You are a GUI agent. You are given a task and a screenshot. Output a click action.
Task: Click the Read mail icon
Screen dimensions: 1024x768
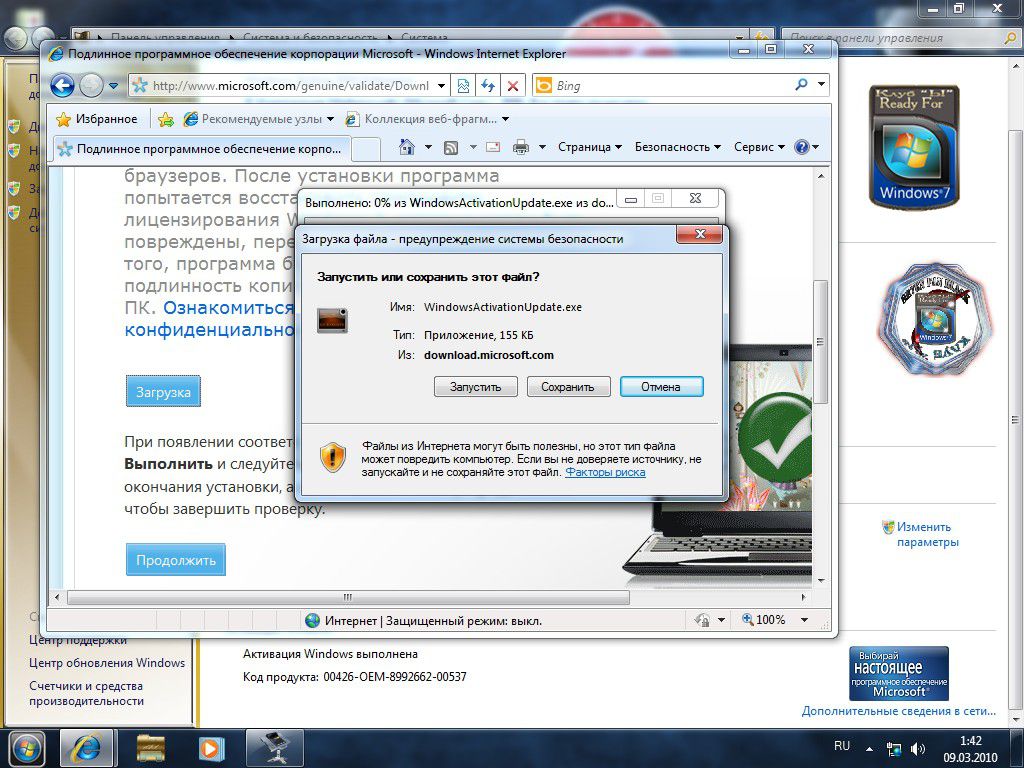click(x=494, y=147)
